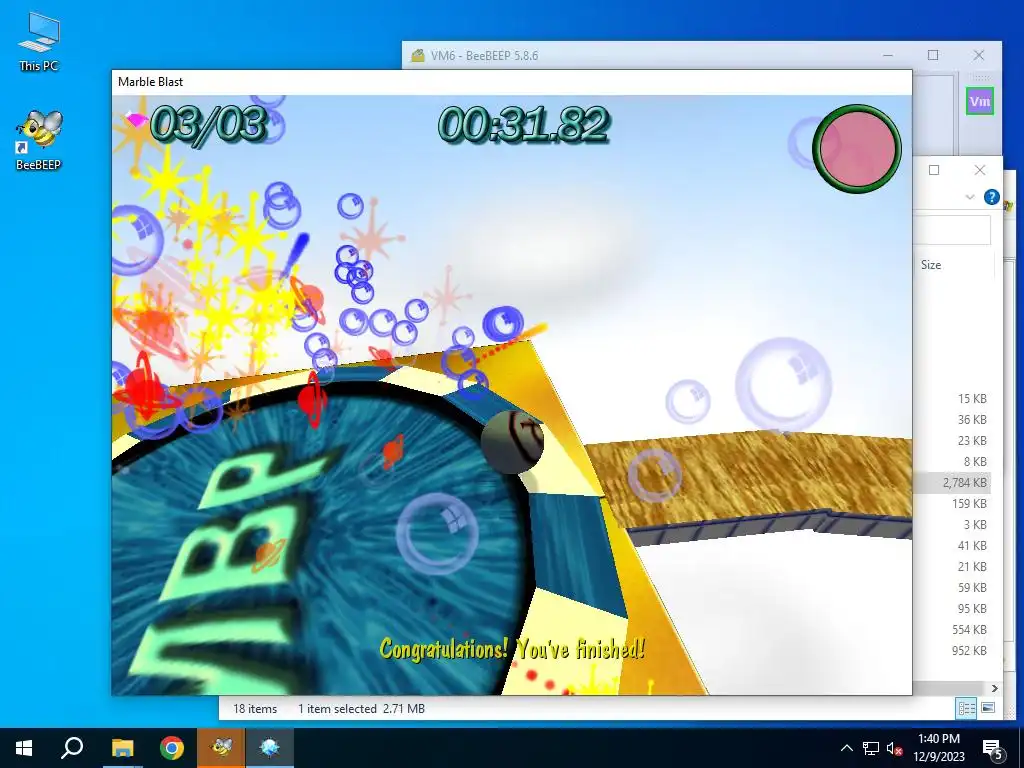Viewport: 1024px width, 768px height.
Task: Open the notification center icon
Action: (993, 749)
